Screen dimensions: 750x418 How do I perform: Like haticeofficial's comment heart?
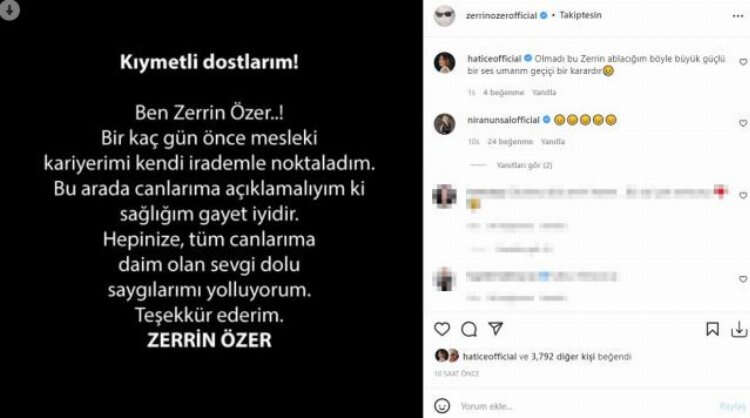pos(743,62)
